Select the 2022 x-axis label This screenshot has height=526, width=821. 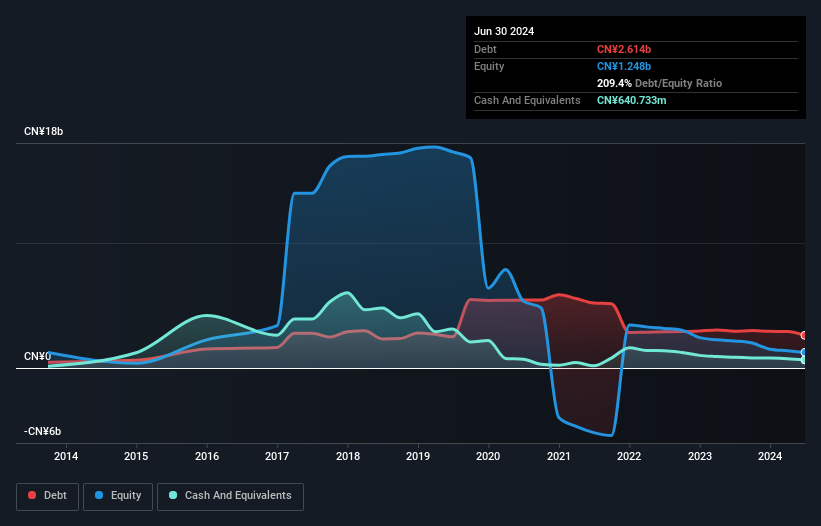click(x=630, y=457)
